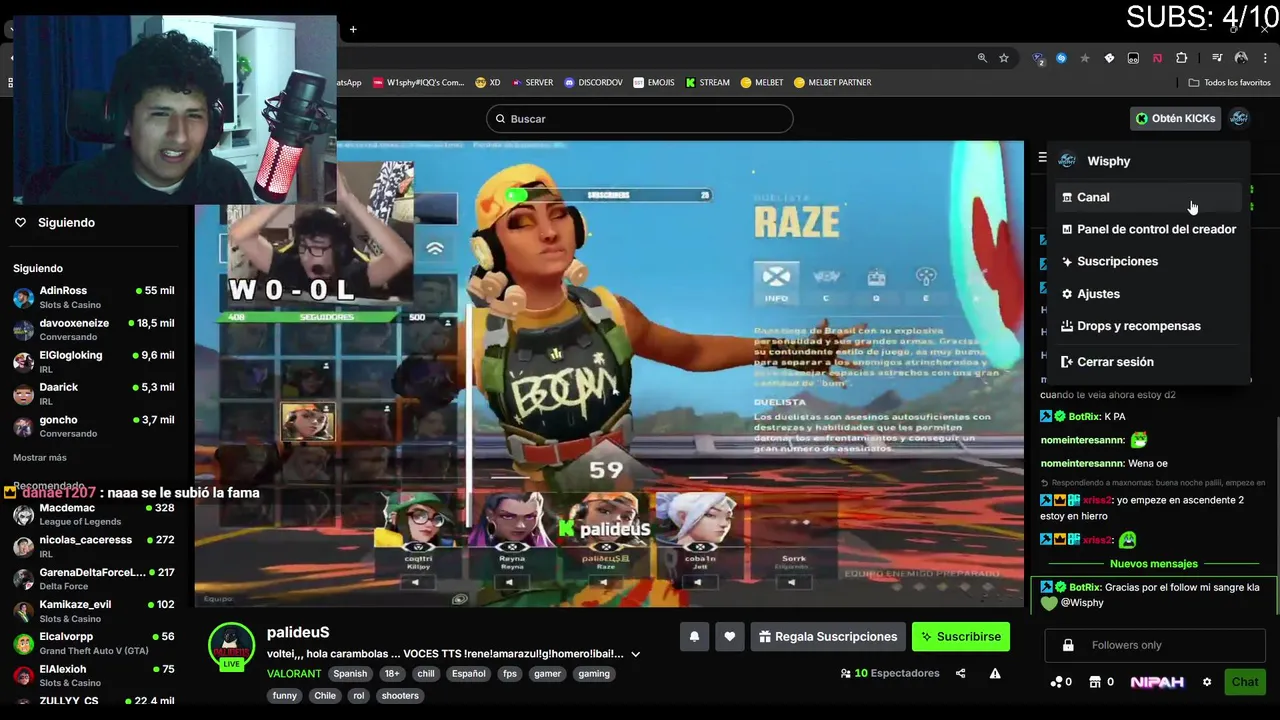The height and width of the screenshot is (720, 1280).
Task: Click the chill tag
Action: pos(426,674)
